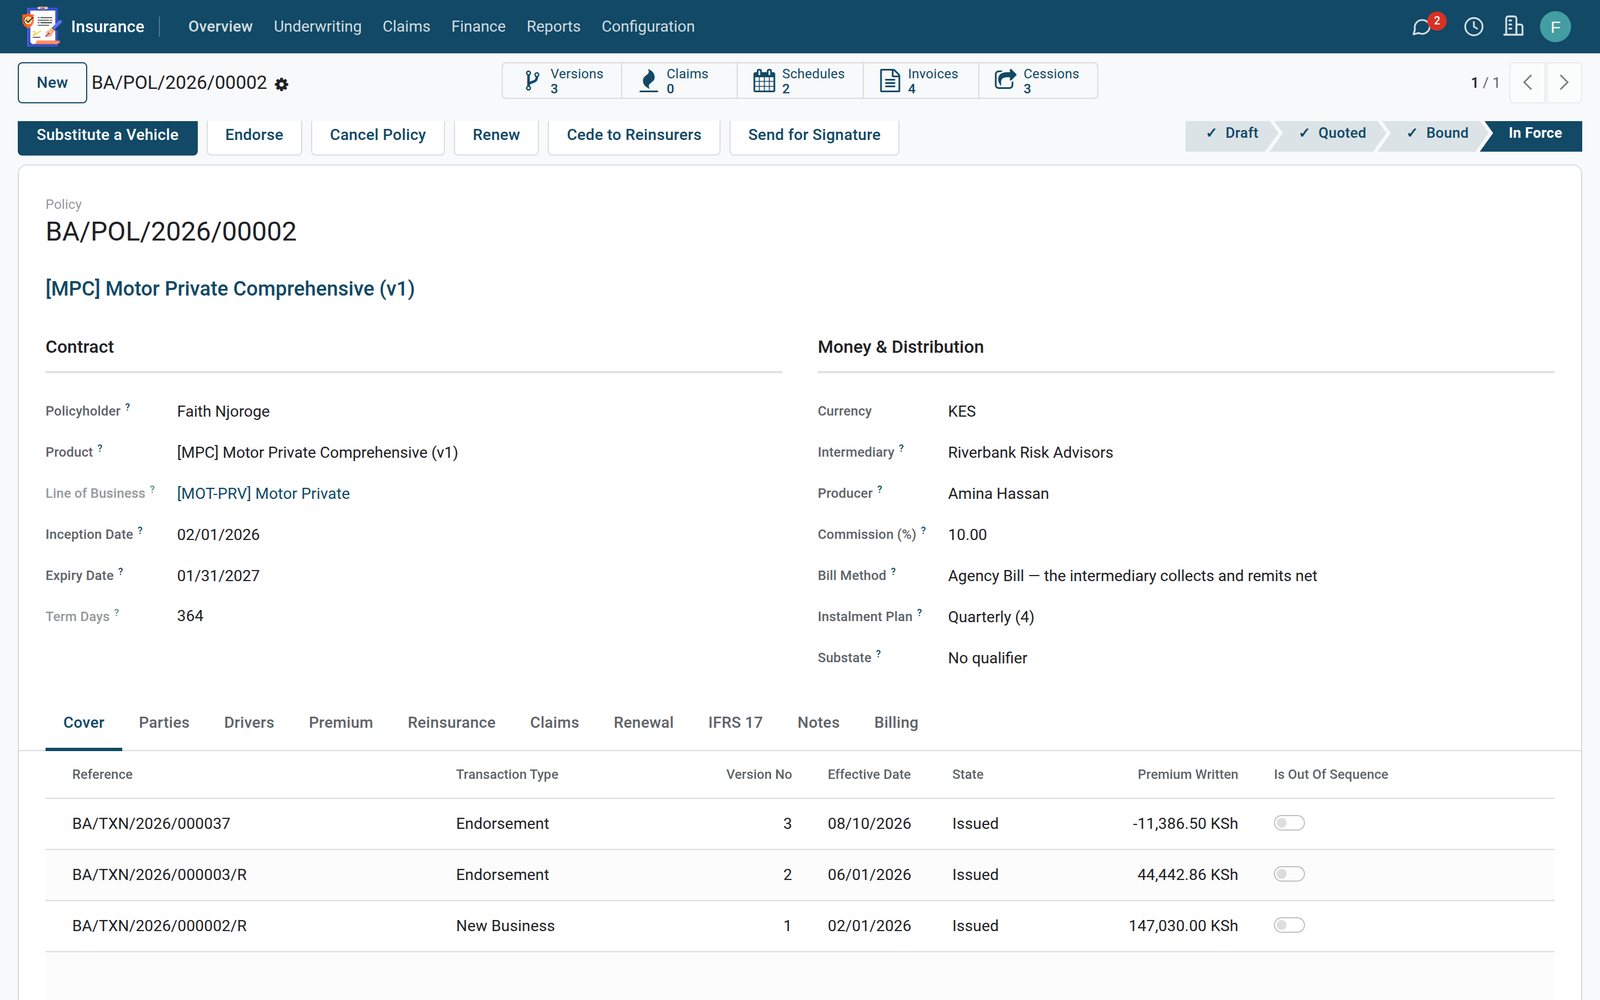Switch to the Notes tab

pyautogui.click(x=818, y=723)
